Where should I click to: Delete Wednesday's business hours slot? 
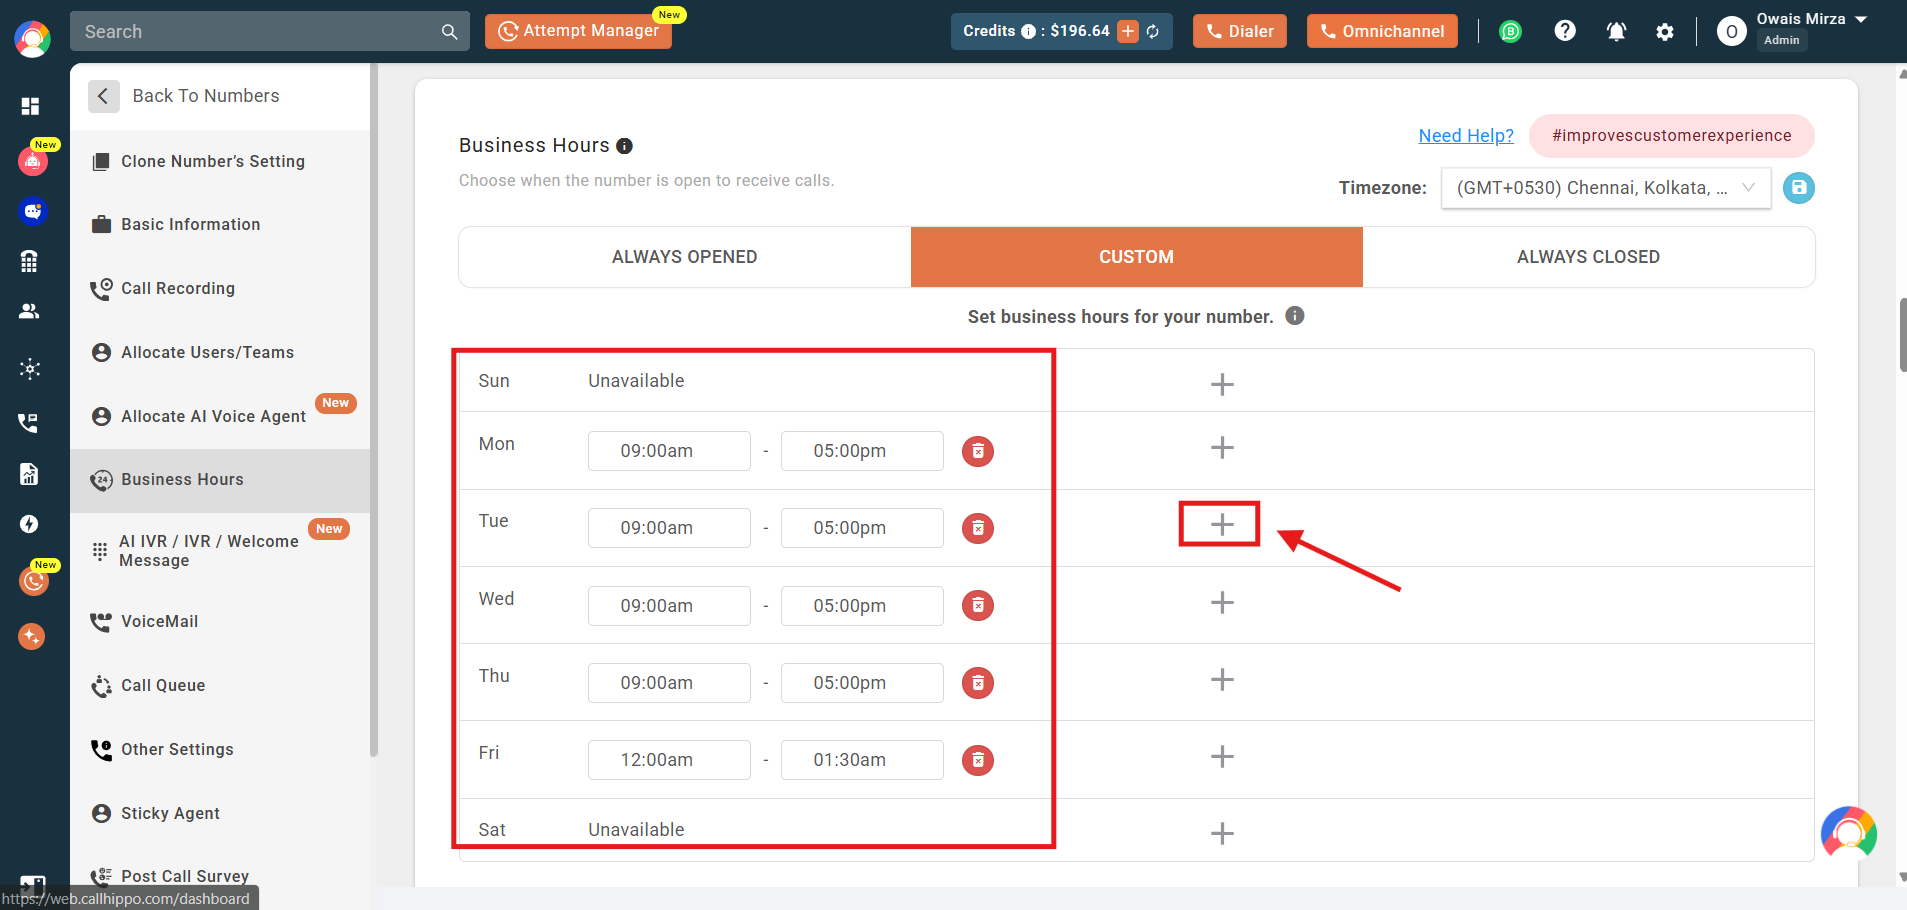(978, 605)
